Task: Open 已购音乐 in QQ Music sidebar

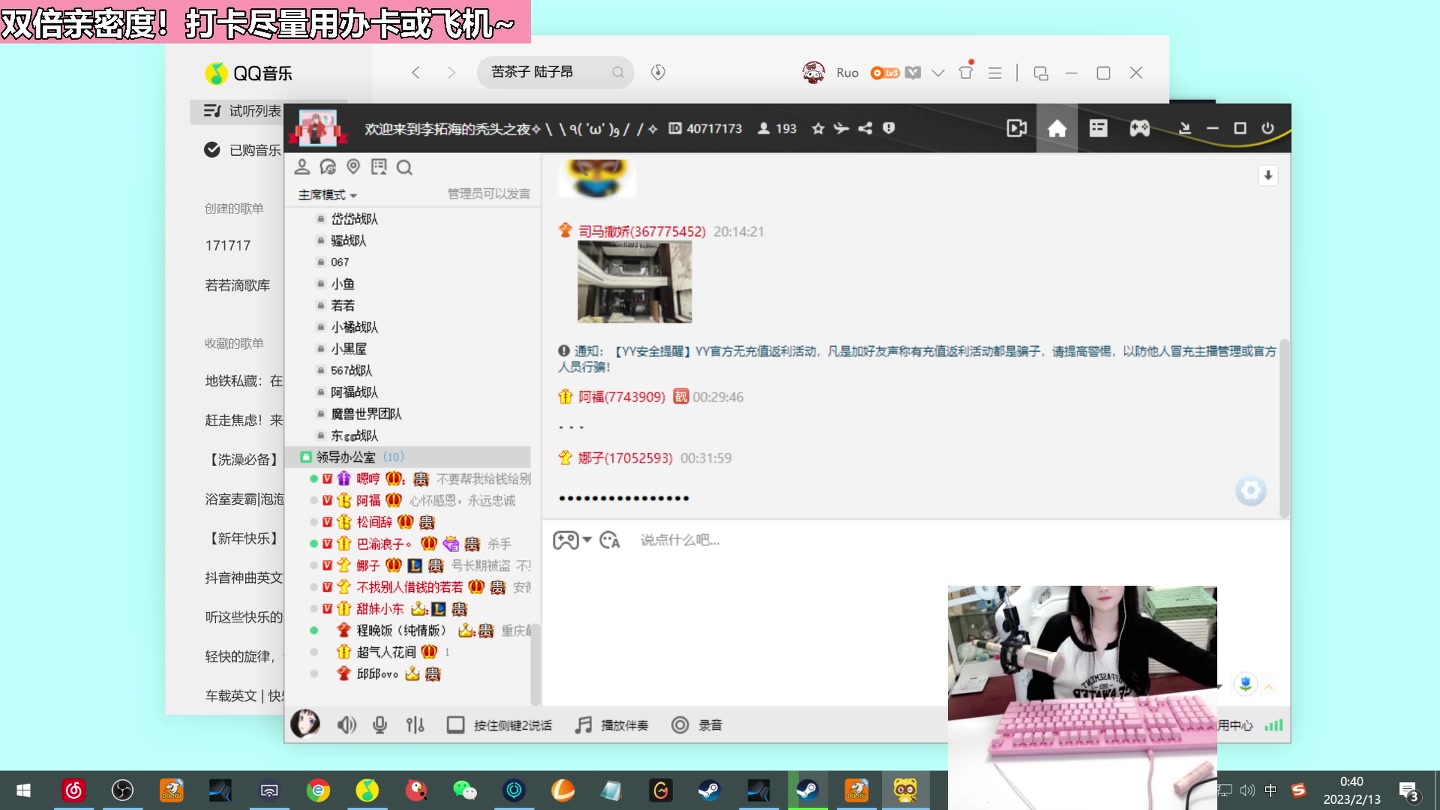Action: point(250,150)
